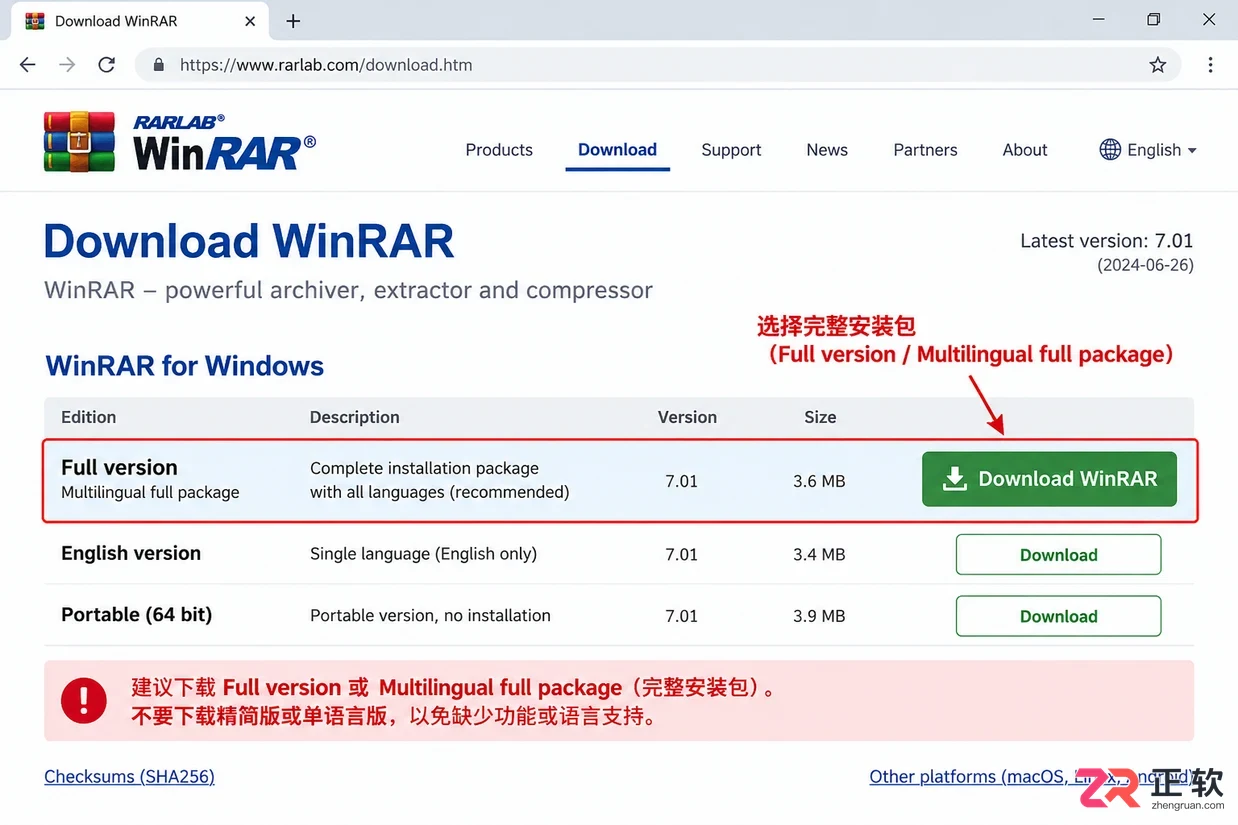Click the Edition column header
Viewport: 1238px width, 825px height.
click(88, 417)
